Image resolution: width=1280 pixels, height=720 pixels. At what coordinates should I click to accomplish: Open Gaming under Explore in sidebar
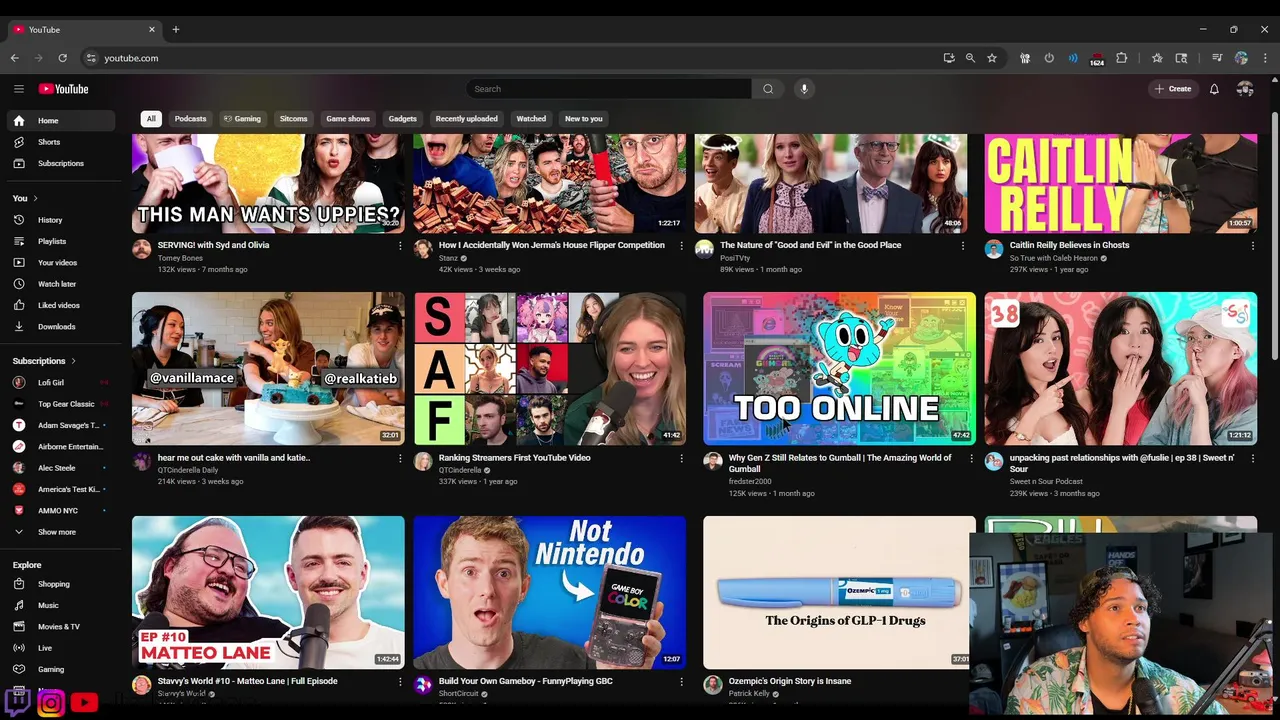pyautogui.click(x=60, y=669)
